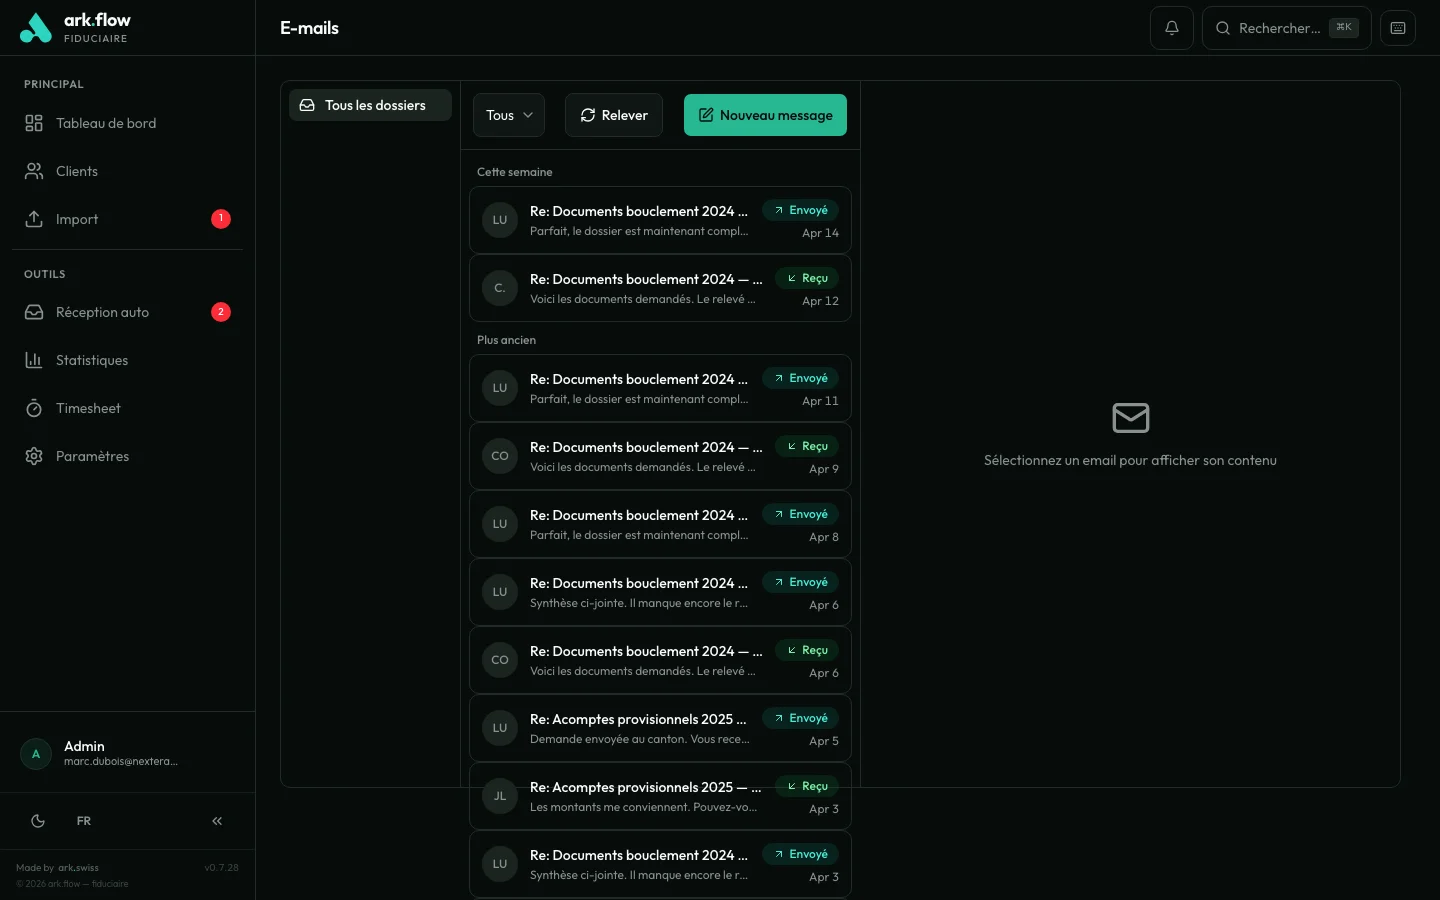The height and width of the screenshot is (900, 1440).
Task: Go to Clients page
Action: click(77, 171)
